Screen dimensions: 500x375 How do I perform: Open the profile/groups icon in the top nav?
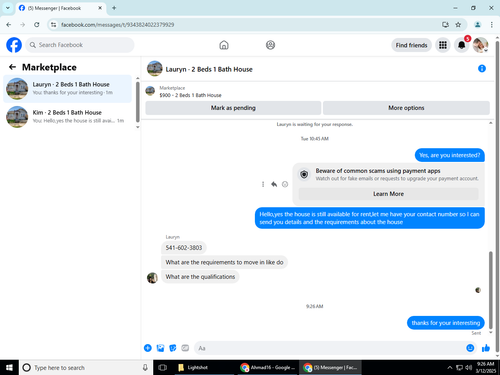coord(270,45)
